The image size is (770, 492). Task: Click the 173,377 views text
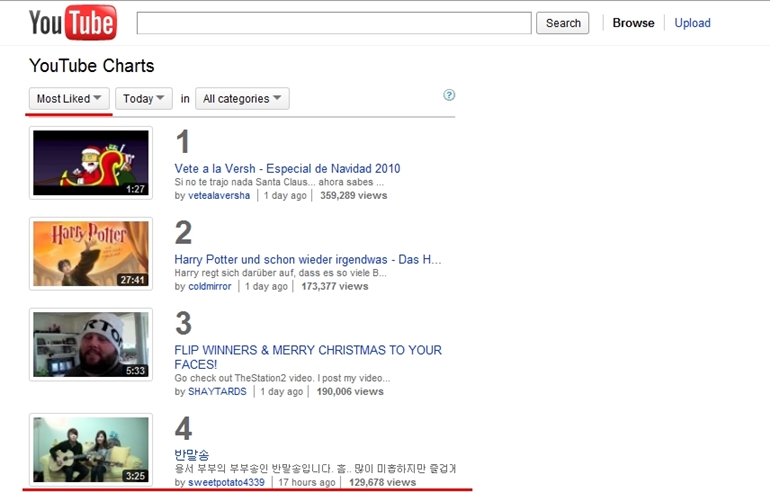click(335, 286)
